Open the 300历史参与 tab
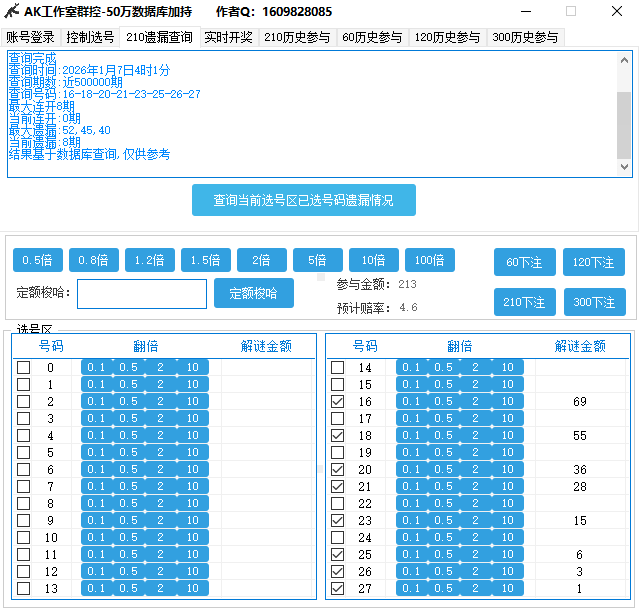639x611 pixels. 525,37
